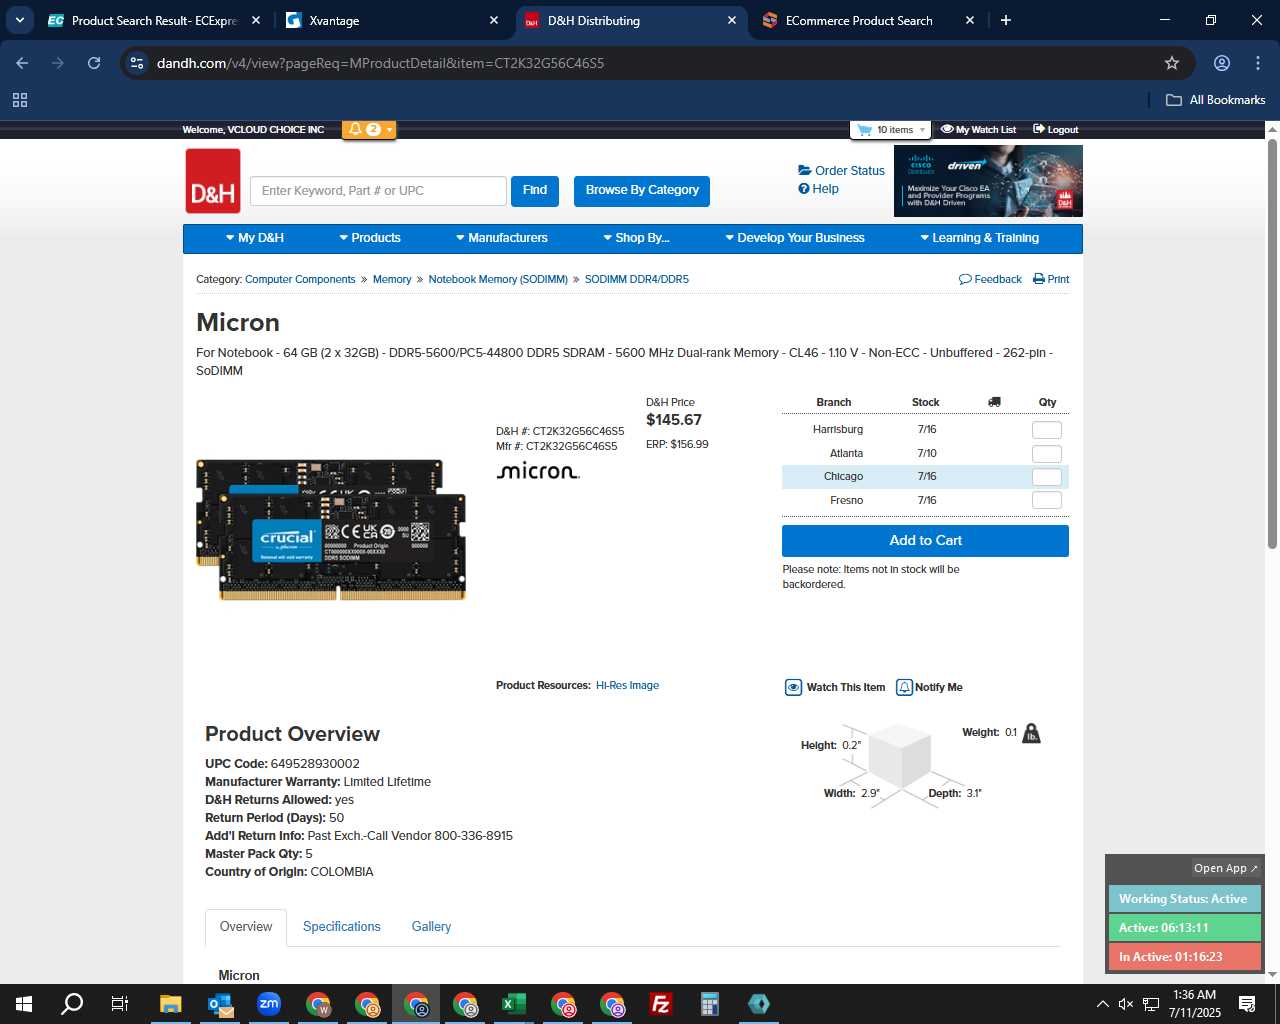Click Fresno quantity field
The image size is (1280, 1024).
(x=1046, y=500)
